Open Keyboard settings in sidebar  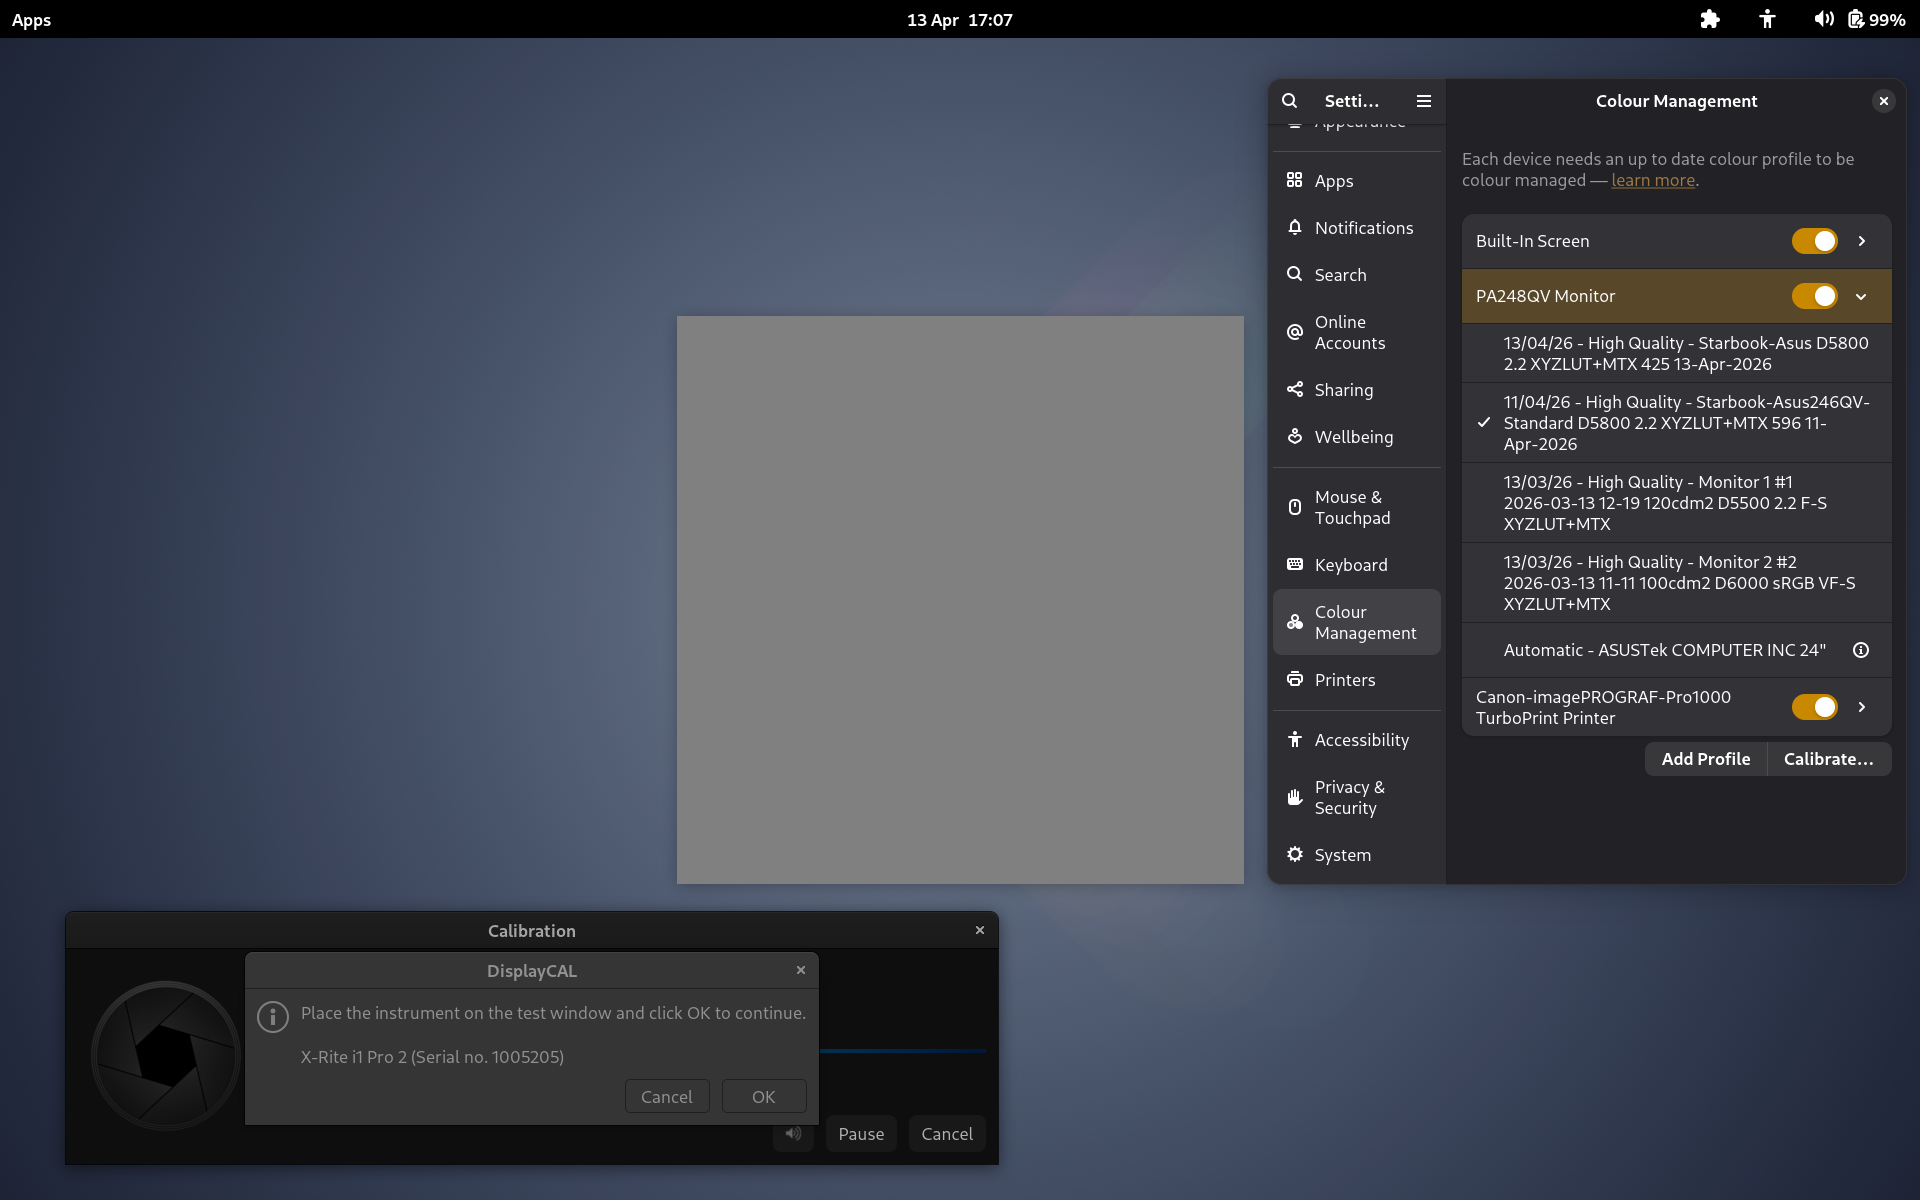point(1350,565)
